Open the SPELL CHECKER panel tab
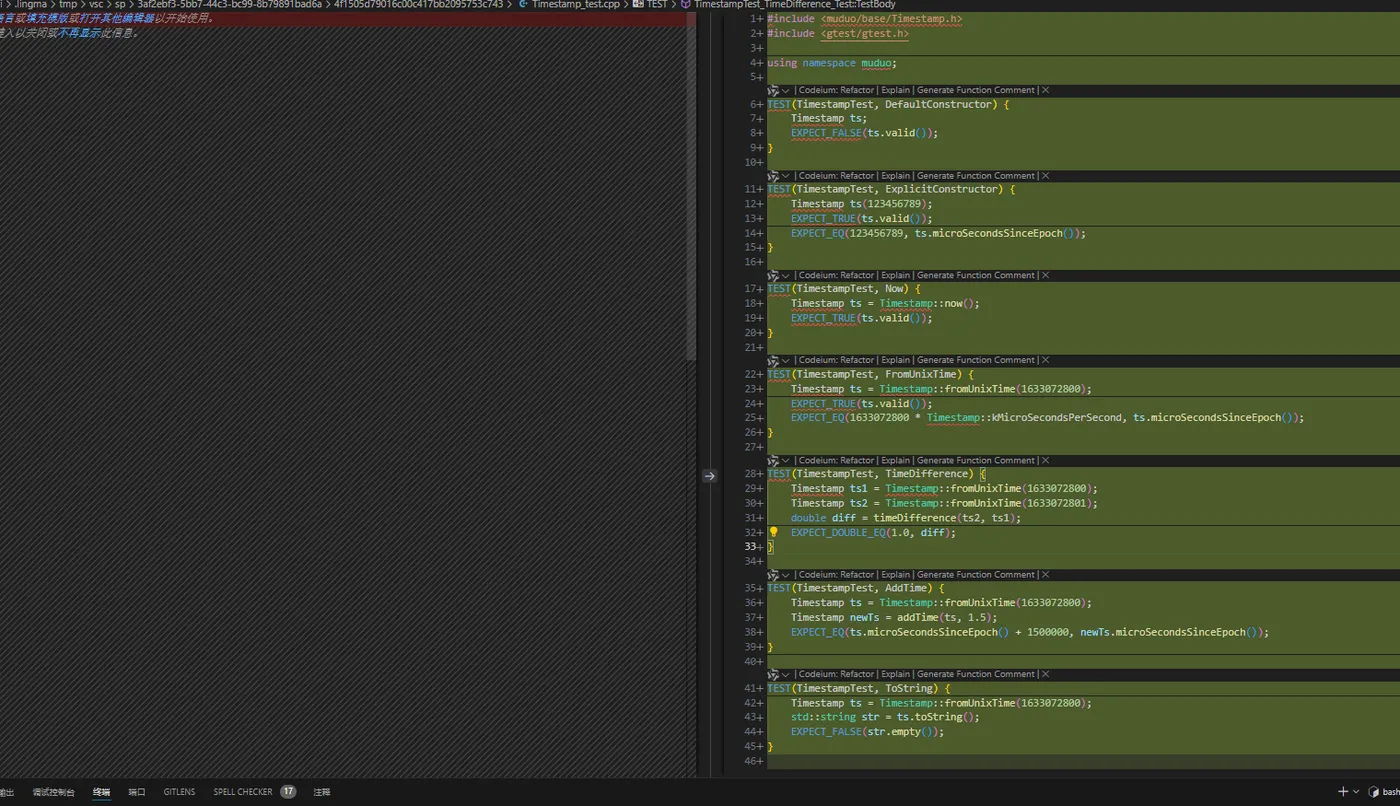 243,792
